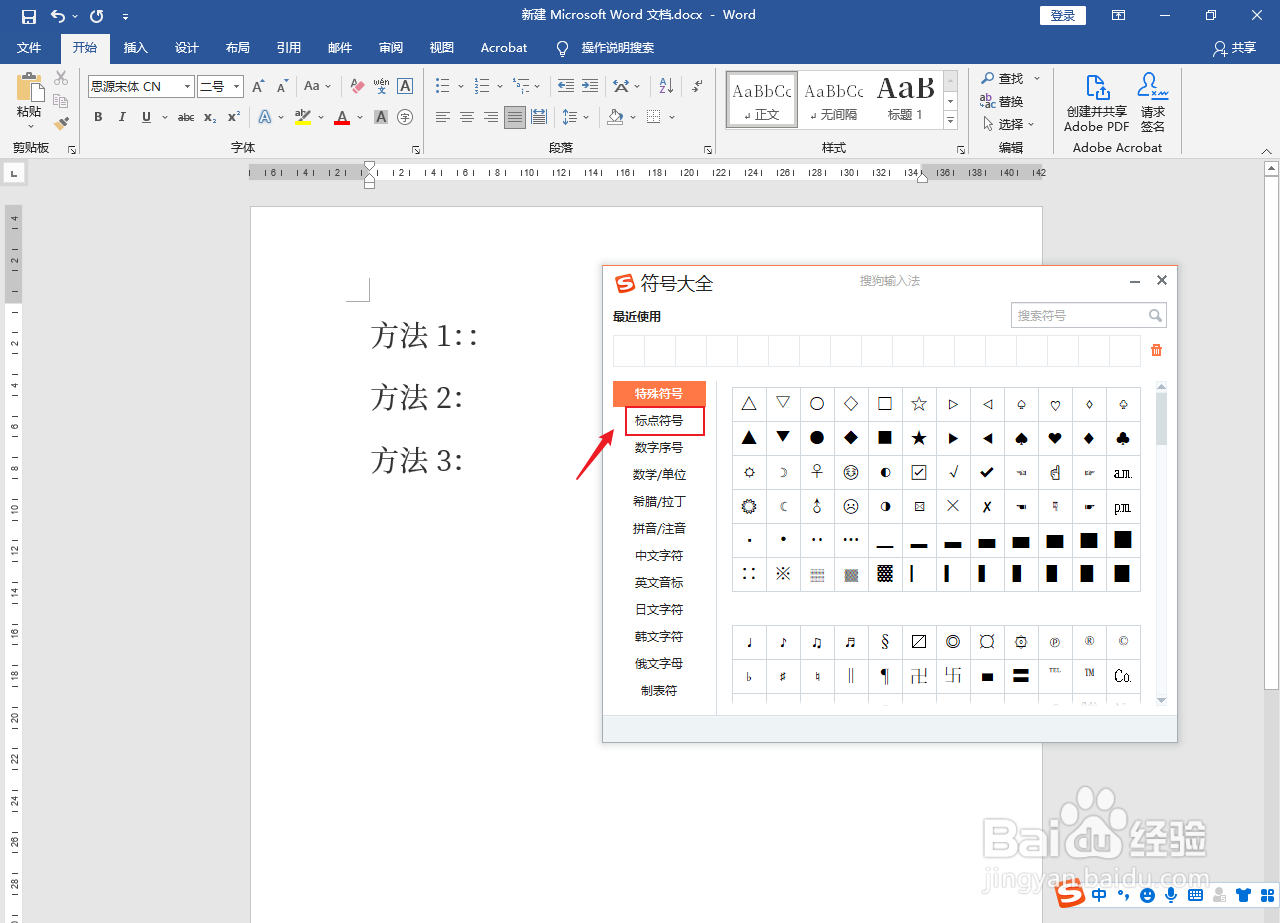The image size is (1280, 923).
Task: Switch to the 插入 ribbon tab
Action: click(x=136, y=47)
